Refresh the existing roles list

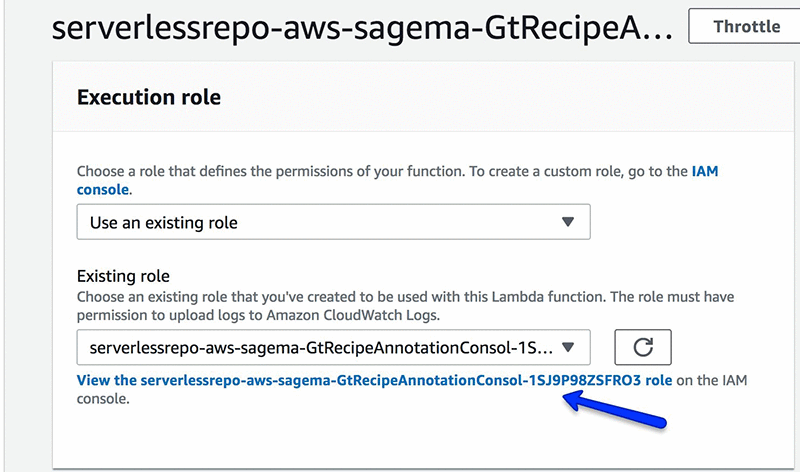pos(642,347)
